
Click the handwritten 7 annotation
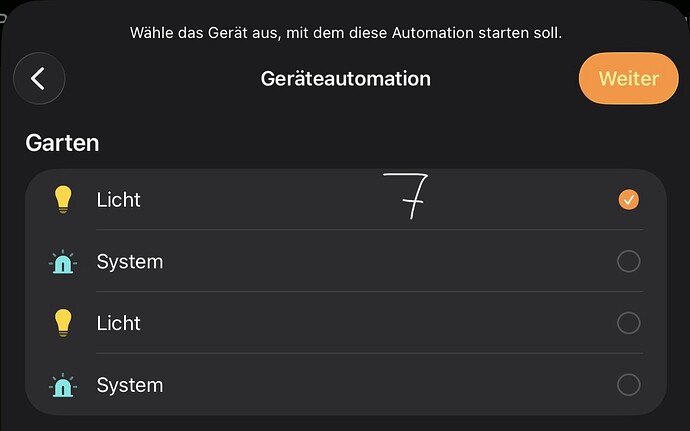(406, 196)
